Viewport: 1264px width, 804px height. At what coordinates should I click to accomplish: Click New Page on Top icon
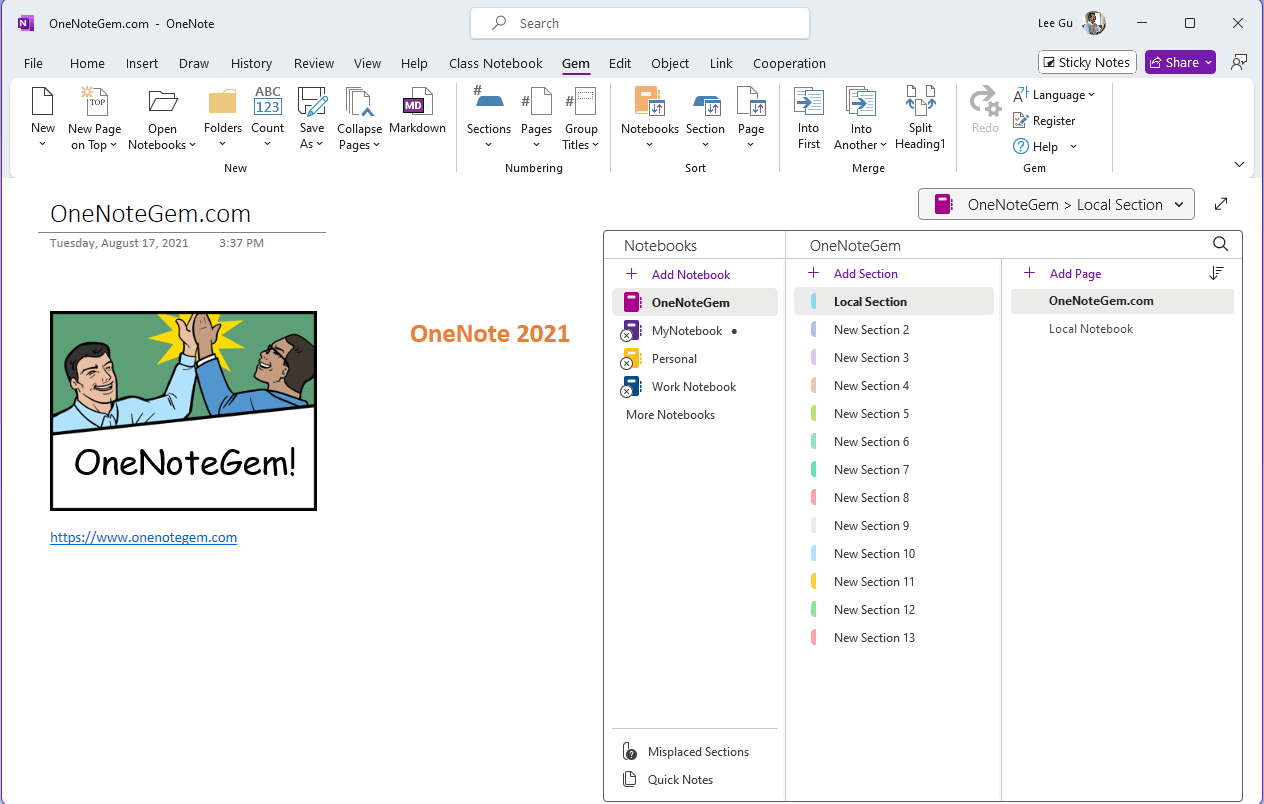point(94,102)
